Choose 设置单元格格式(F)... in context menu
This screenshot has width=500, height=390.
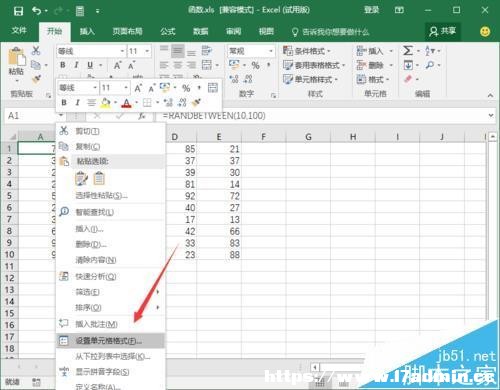point(110,341)
